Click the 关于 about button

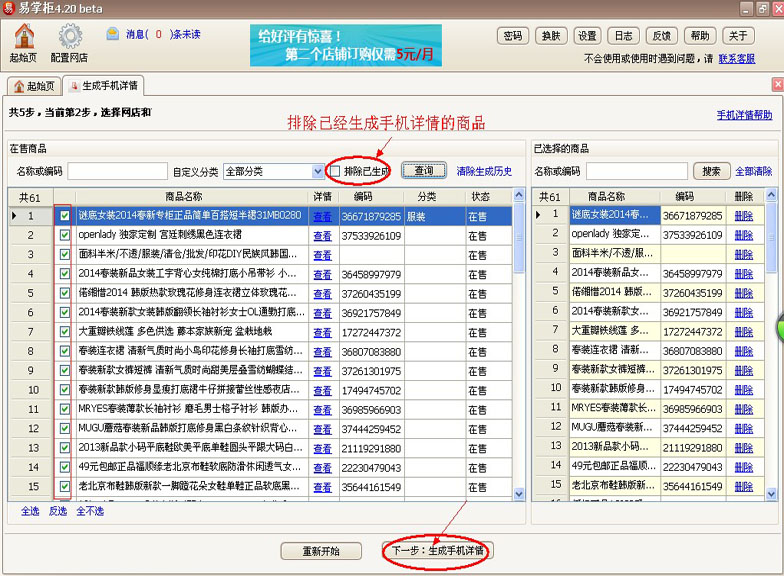[738, 36]
